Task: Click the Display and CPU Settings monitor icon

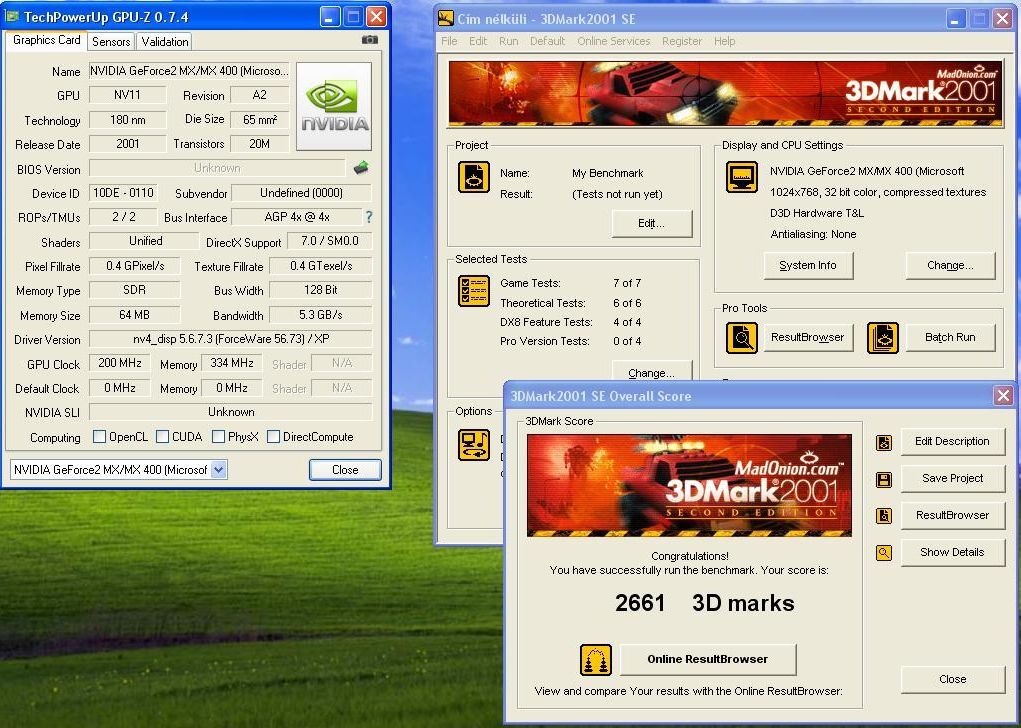Action: pyautogui.click(x=742, y=177)
